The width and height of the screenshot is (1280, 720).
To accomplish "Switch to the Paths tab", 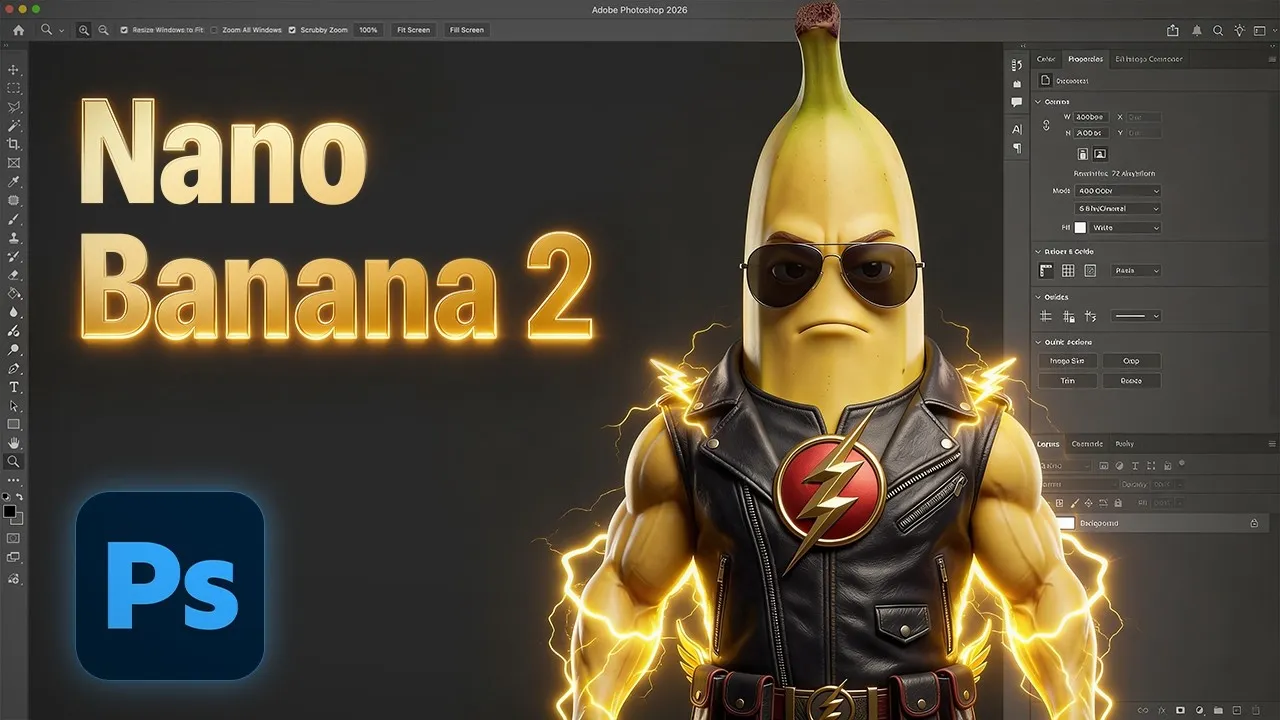I will click(x=1124, y=444).
